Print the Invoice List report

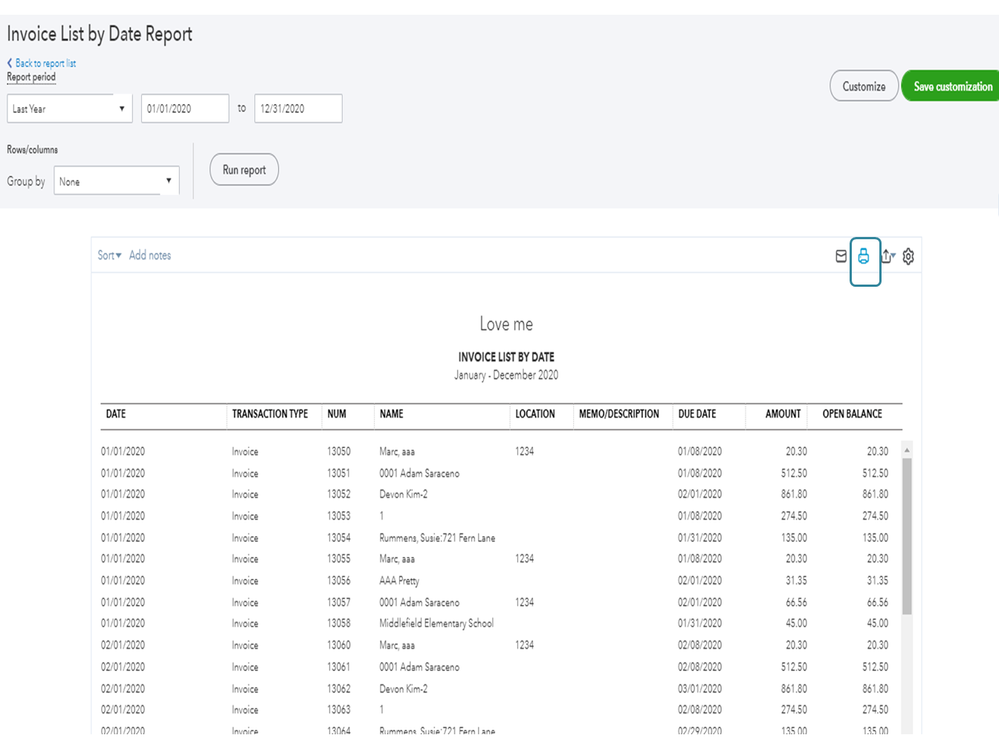click(866, 256)
